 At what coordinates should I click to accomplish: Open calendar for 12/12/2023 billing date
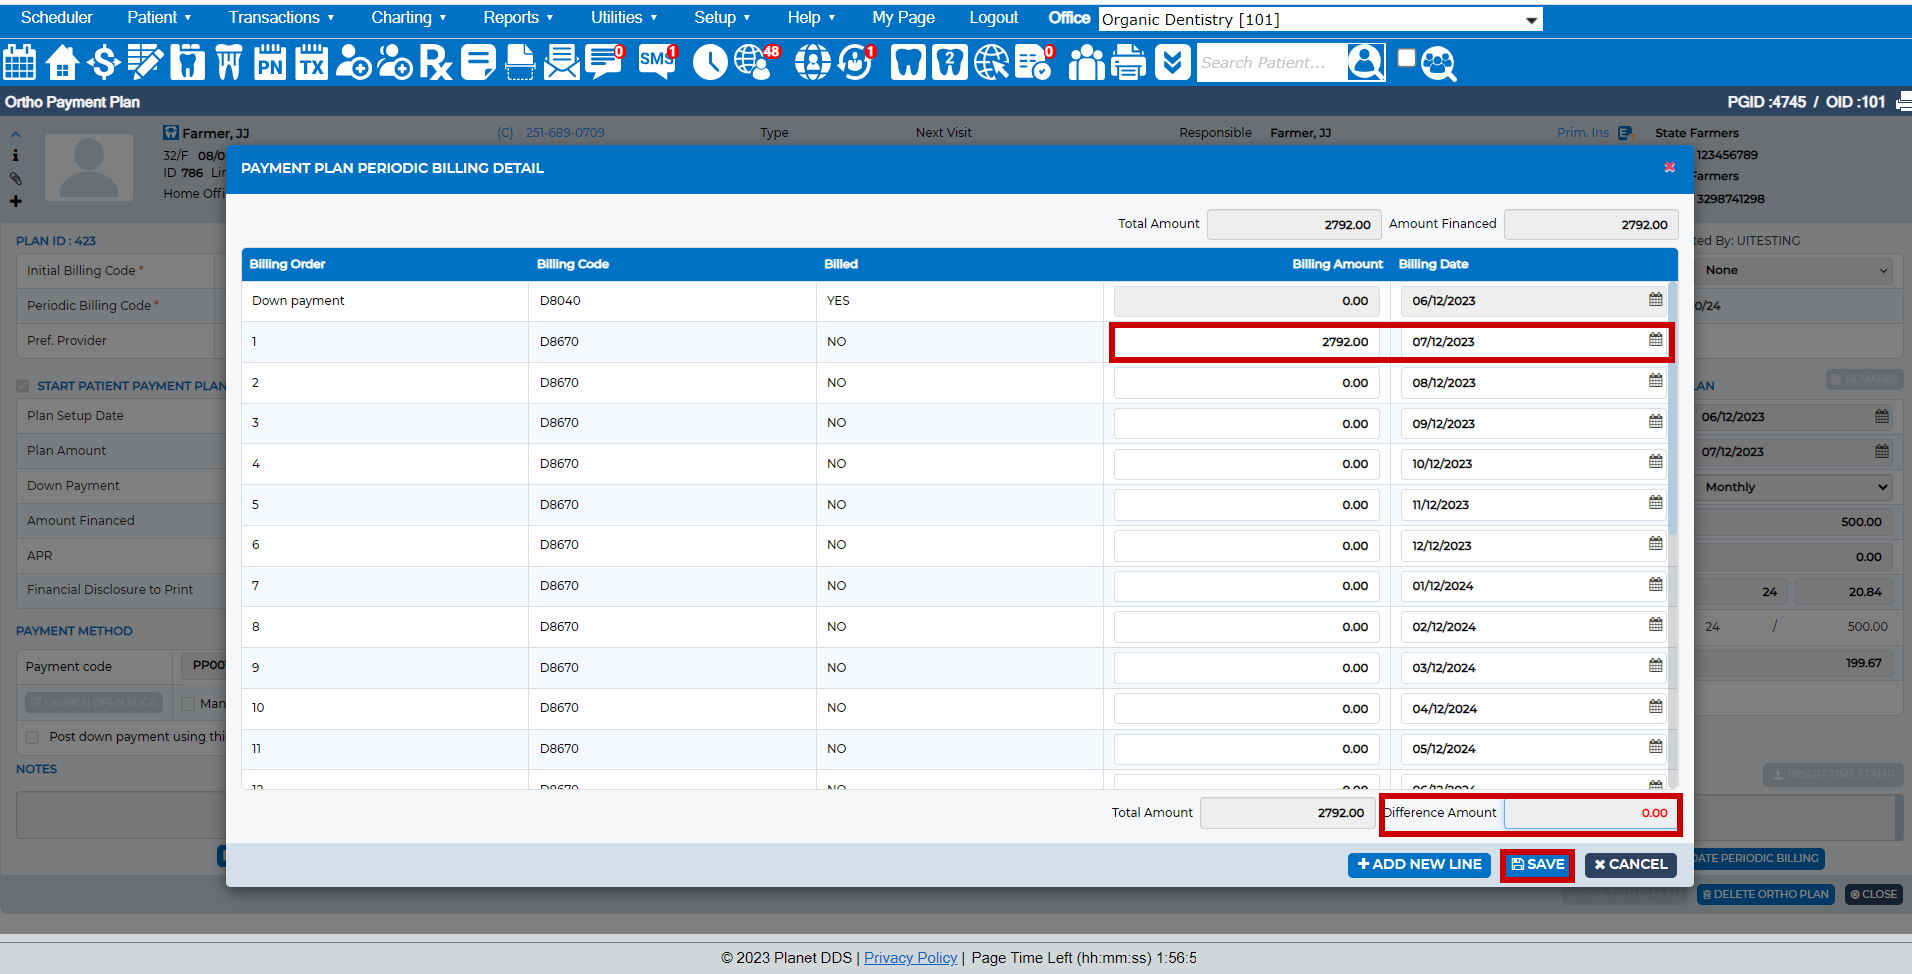(1655, 544)
